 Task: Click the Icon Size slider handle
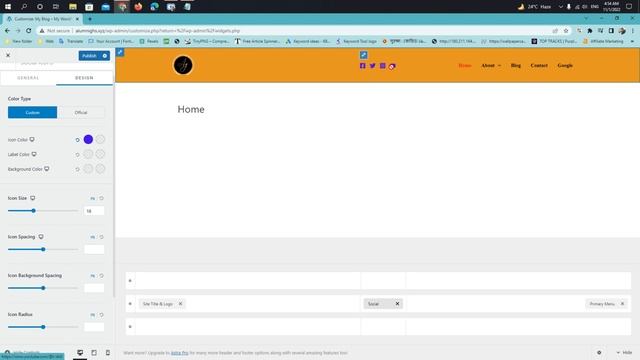coord(33,211)
